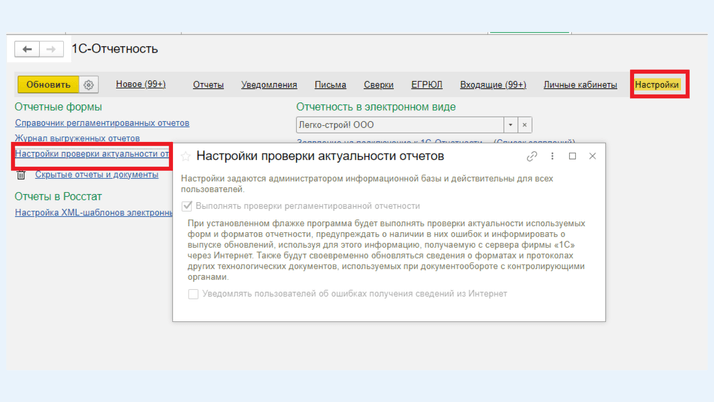Toggle Выполнять проверки регламентированной отчетности checkbox

click(187, 206)
